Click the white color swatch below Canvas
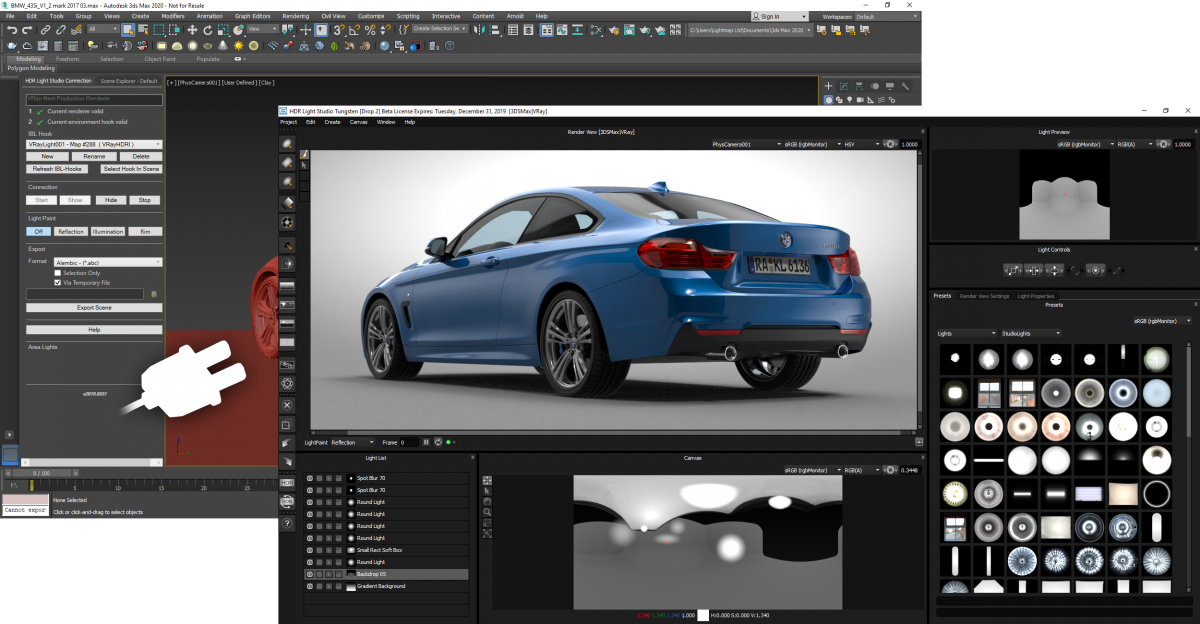Image resolution: width=1200 pixels, height=624 pixels. pyautogui.click(x=703, y=616)
